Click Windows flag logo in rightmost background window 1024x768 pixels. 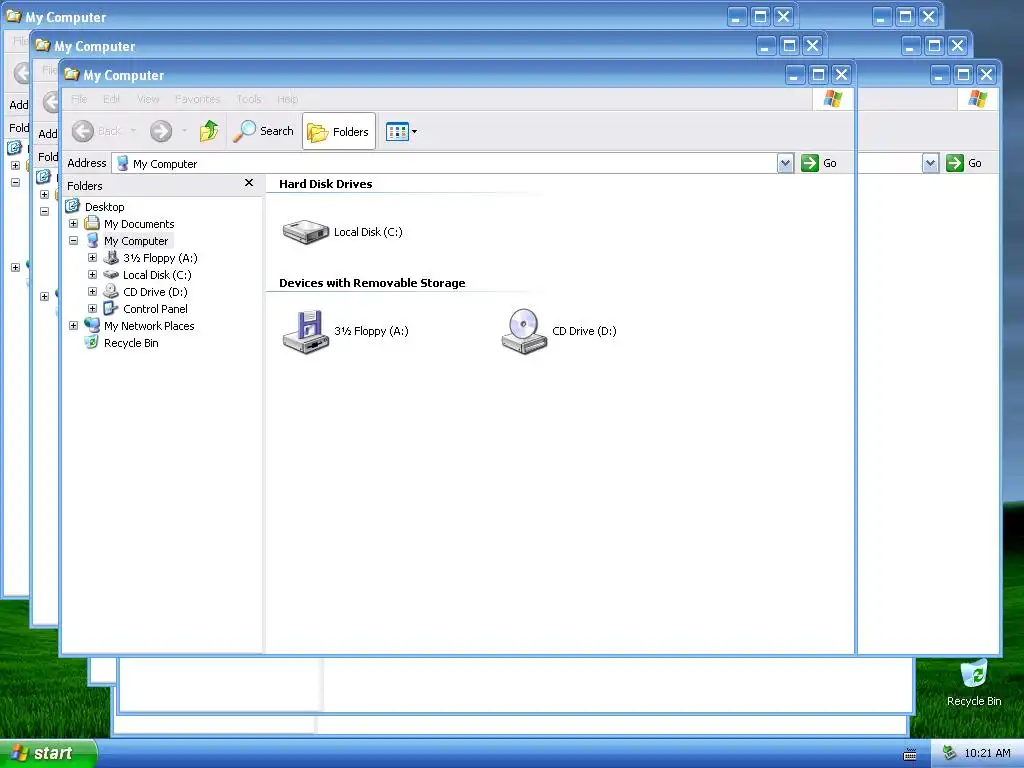tap(978, 99)
